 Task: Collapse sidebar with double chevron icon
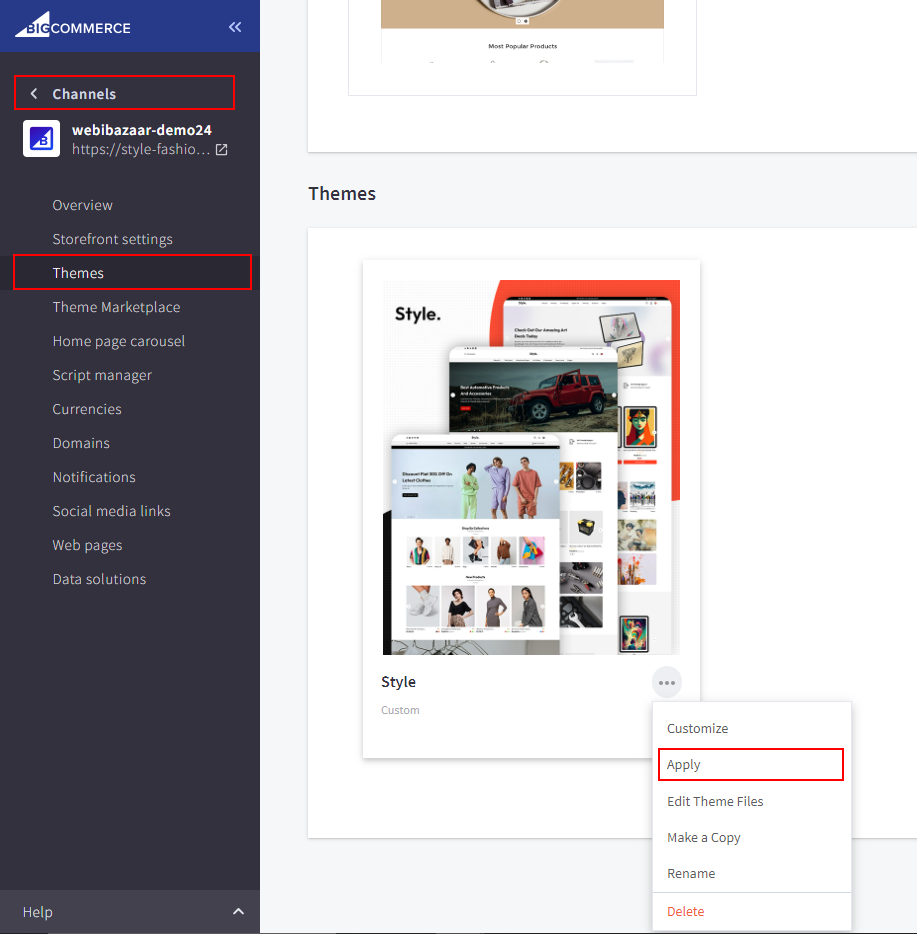(x=235, y=27)
